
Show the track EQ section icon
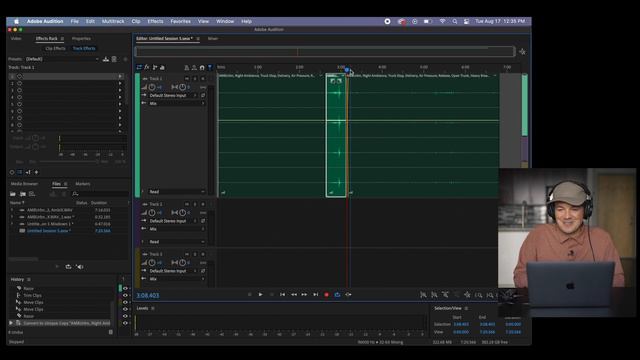[x=162, y=67]
